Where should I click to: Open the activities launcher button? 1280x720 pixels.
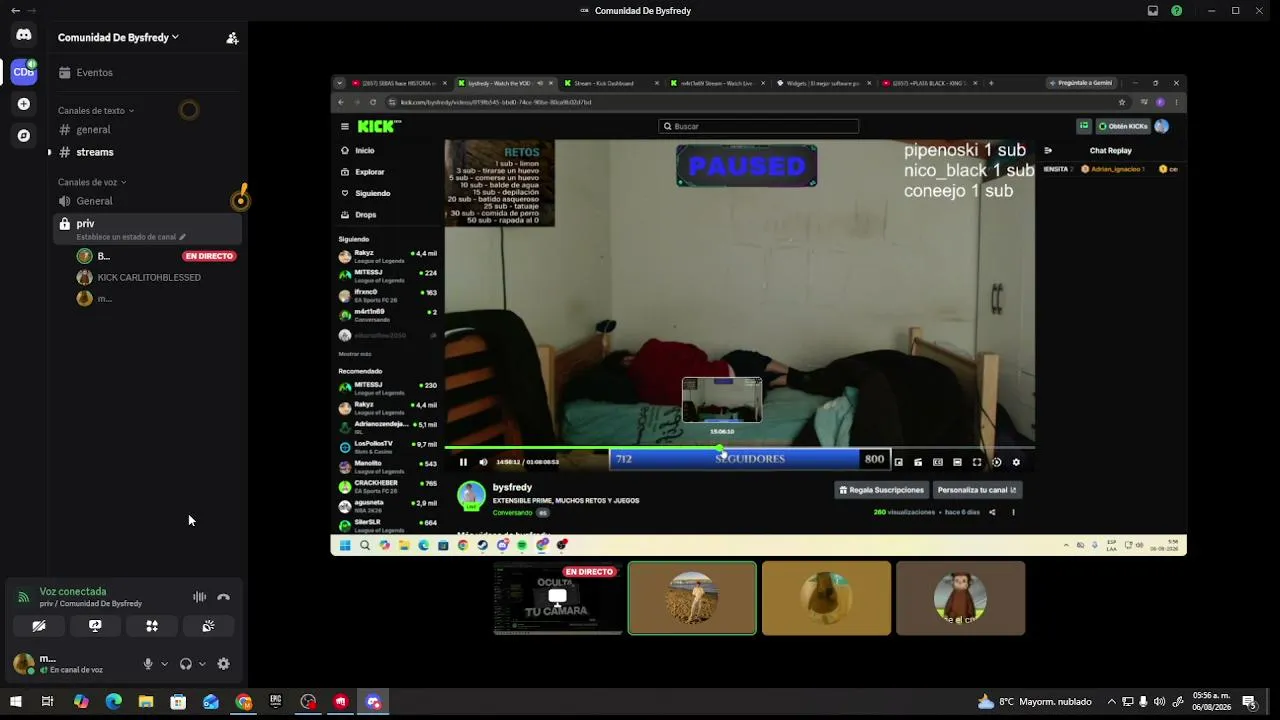pyautogui.click(x=152, y=626)
